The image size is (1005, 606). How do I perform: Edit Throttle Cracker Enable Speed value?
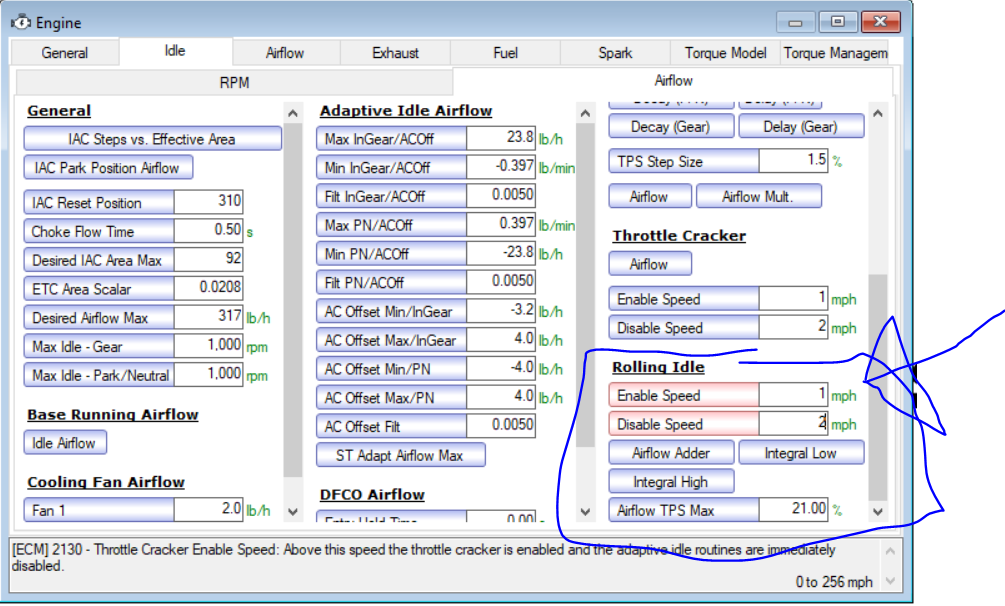point(793,298)
